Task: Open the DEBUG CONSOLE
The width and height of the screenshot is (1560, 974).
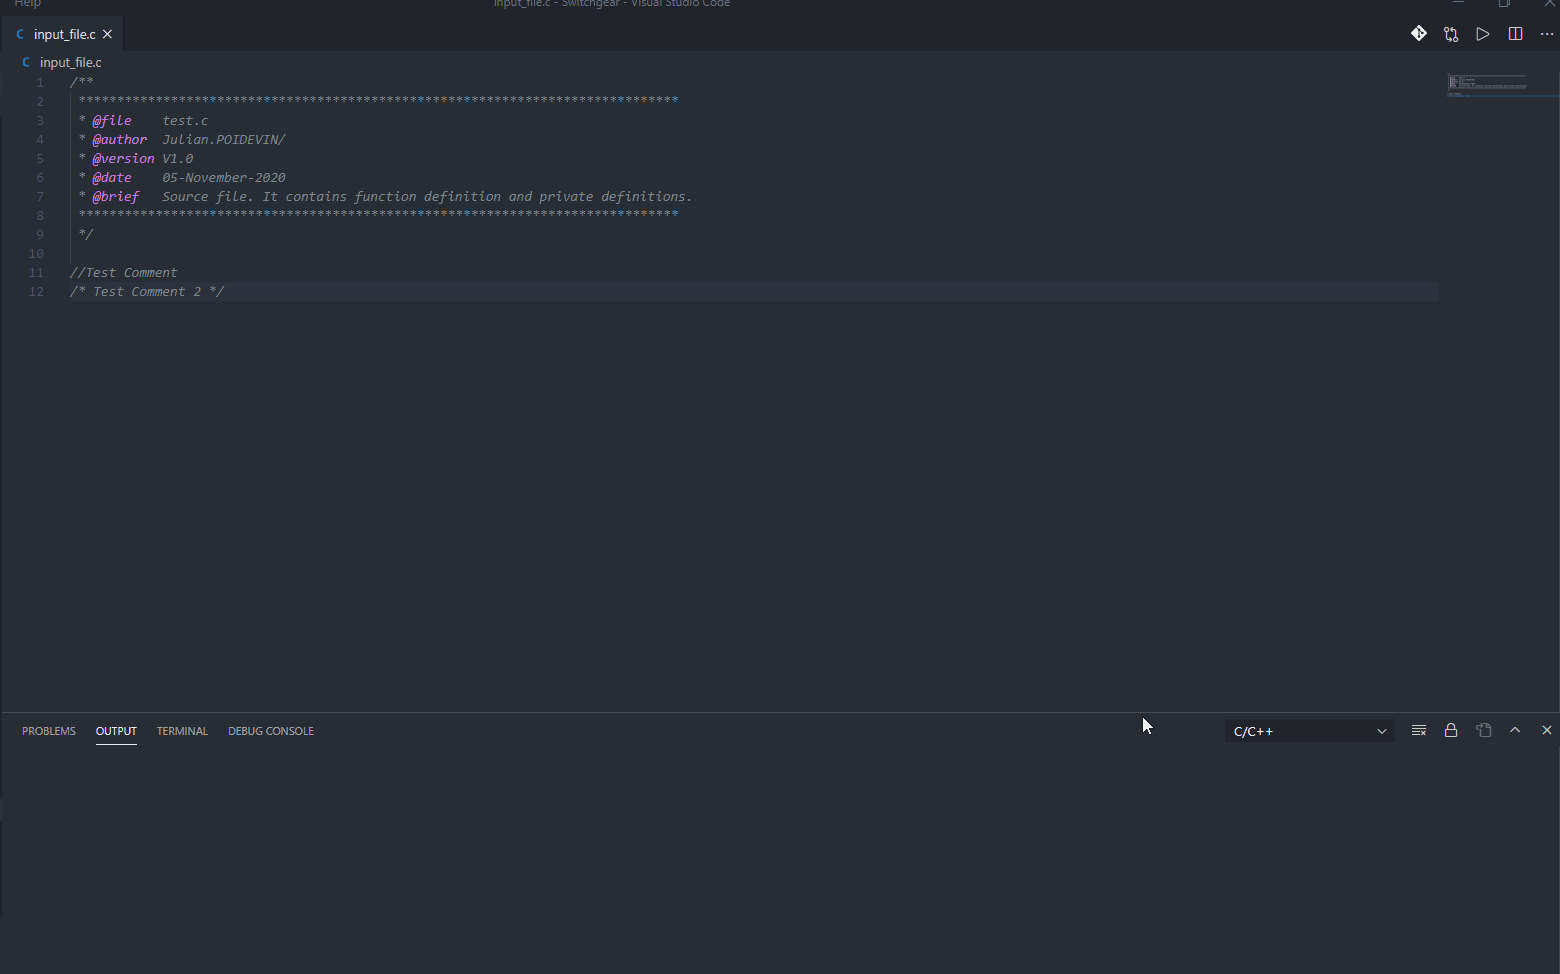Action: [271, 730]
